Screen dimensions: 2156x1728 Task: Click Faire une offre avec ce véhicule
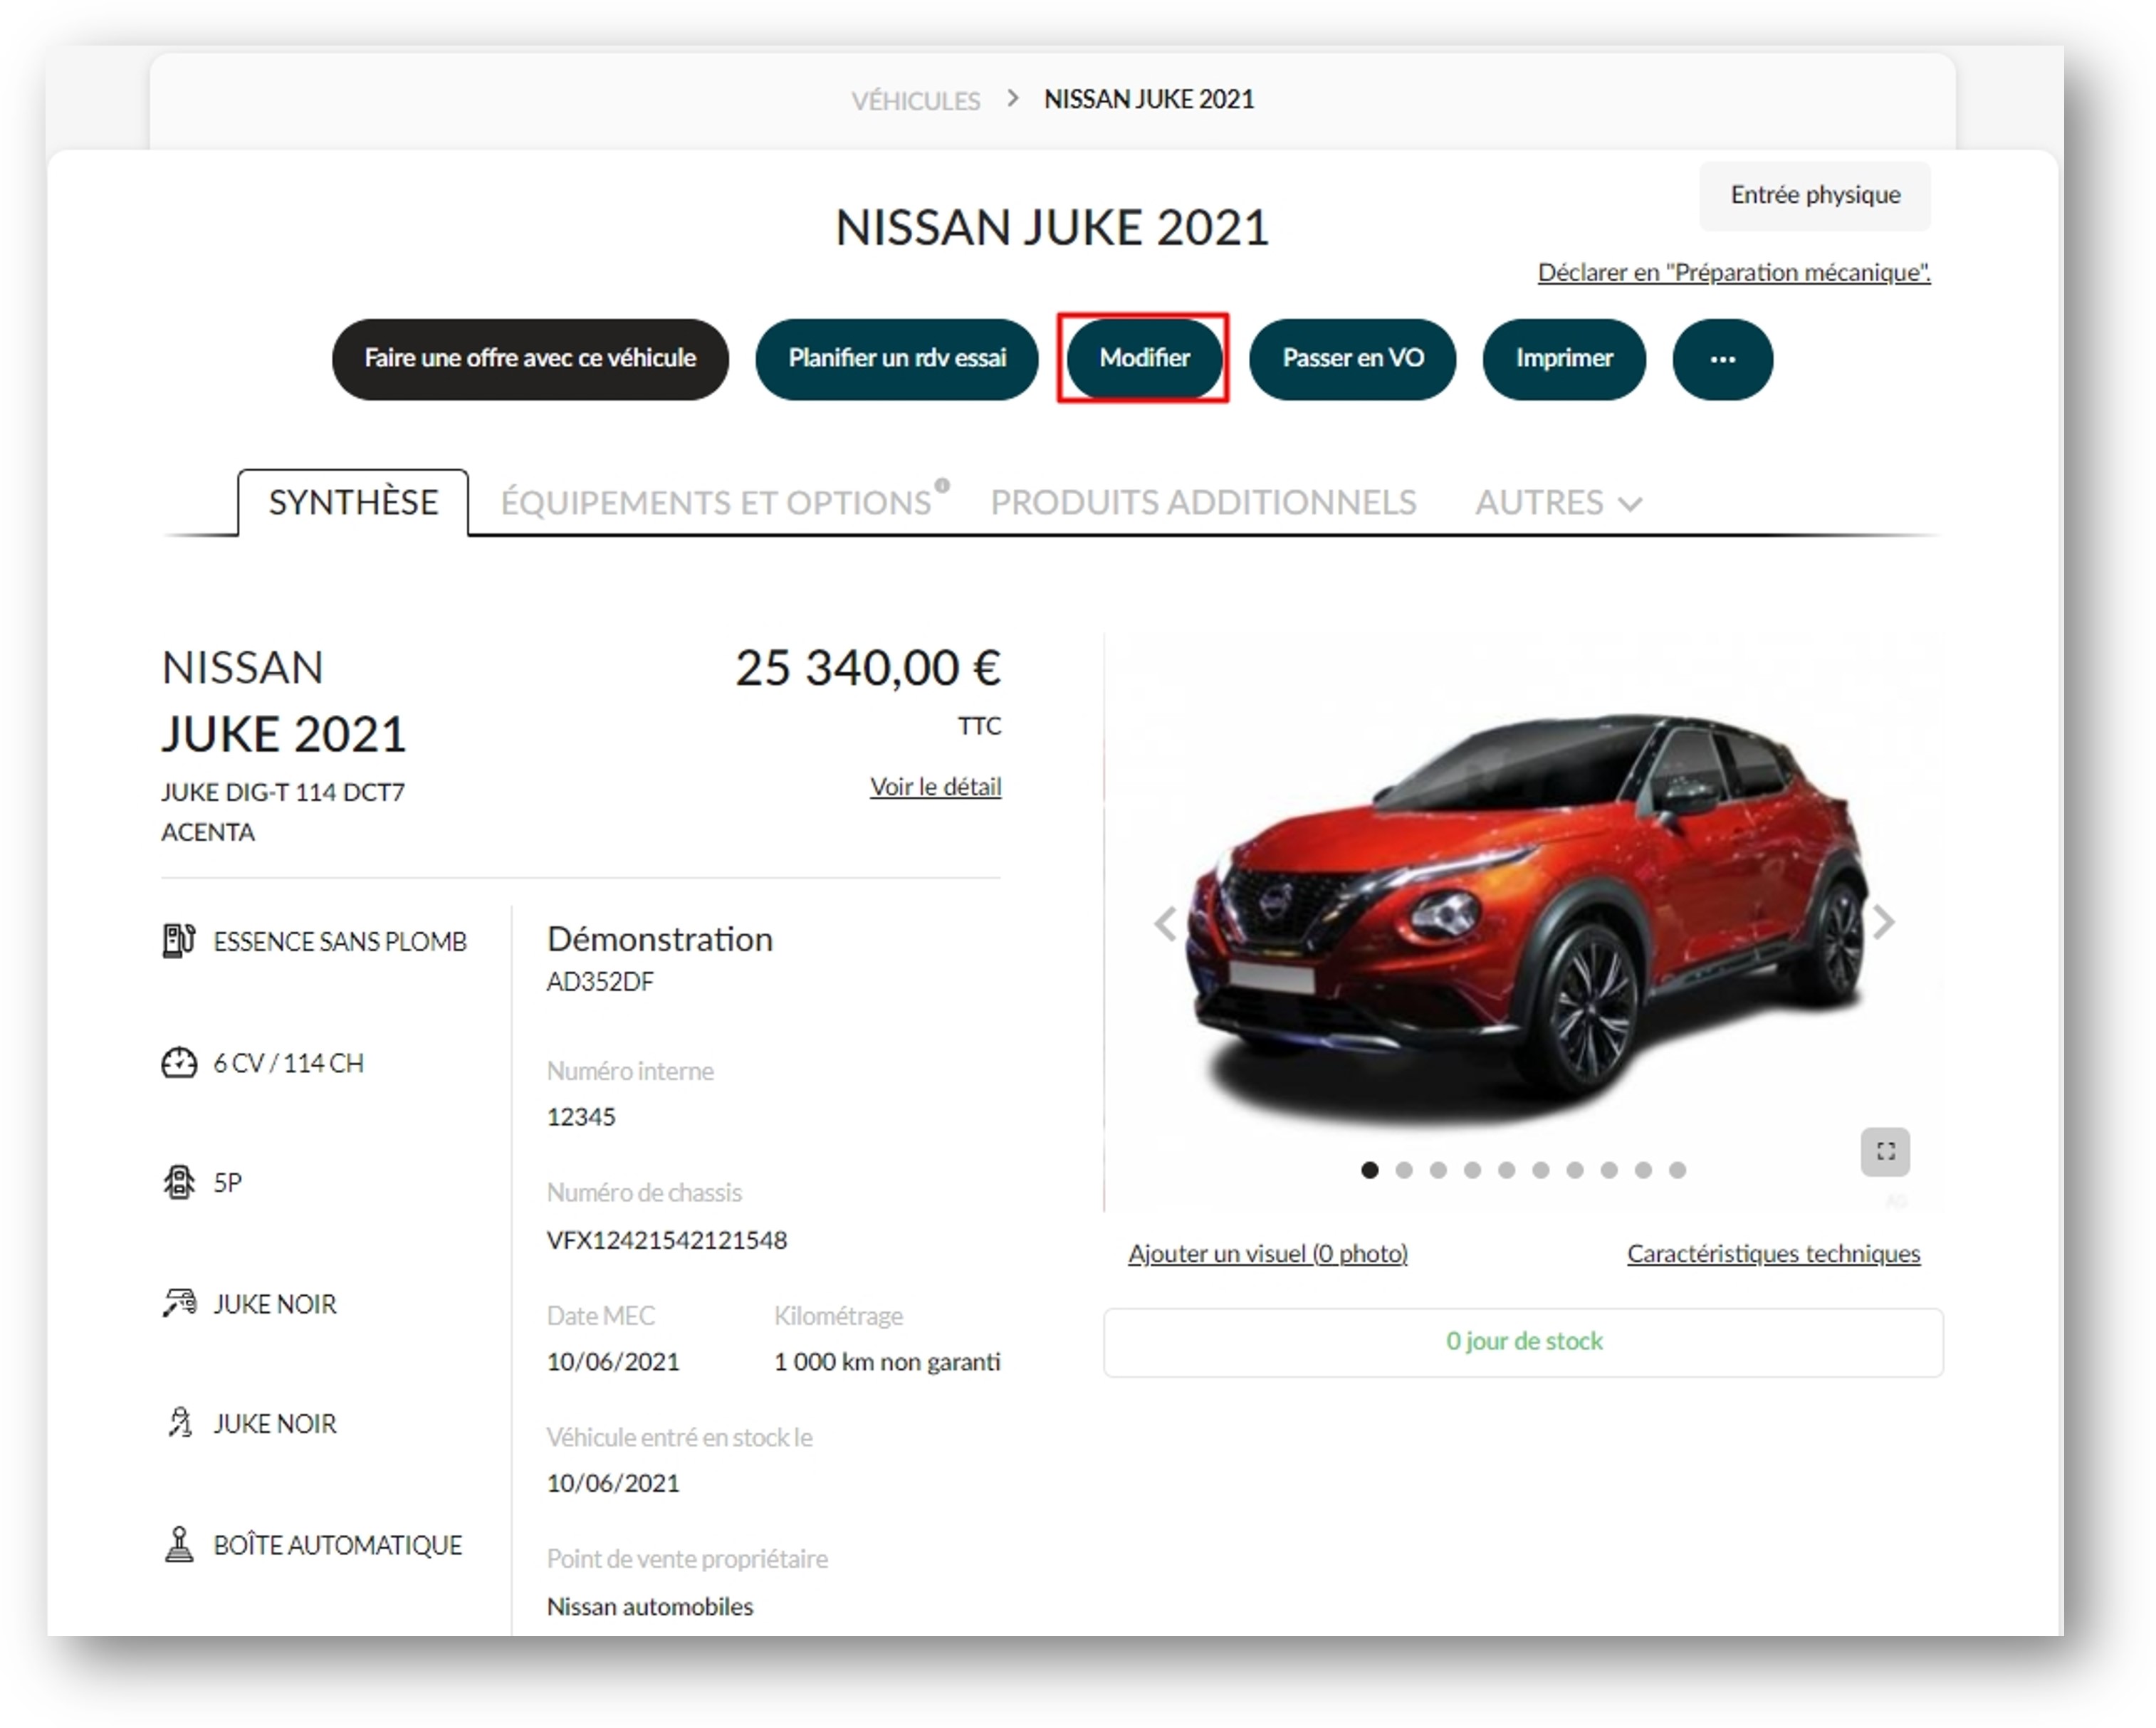(530, 359)
